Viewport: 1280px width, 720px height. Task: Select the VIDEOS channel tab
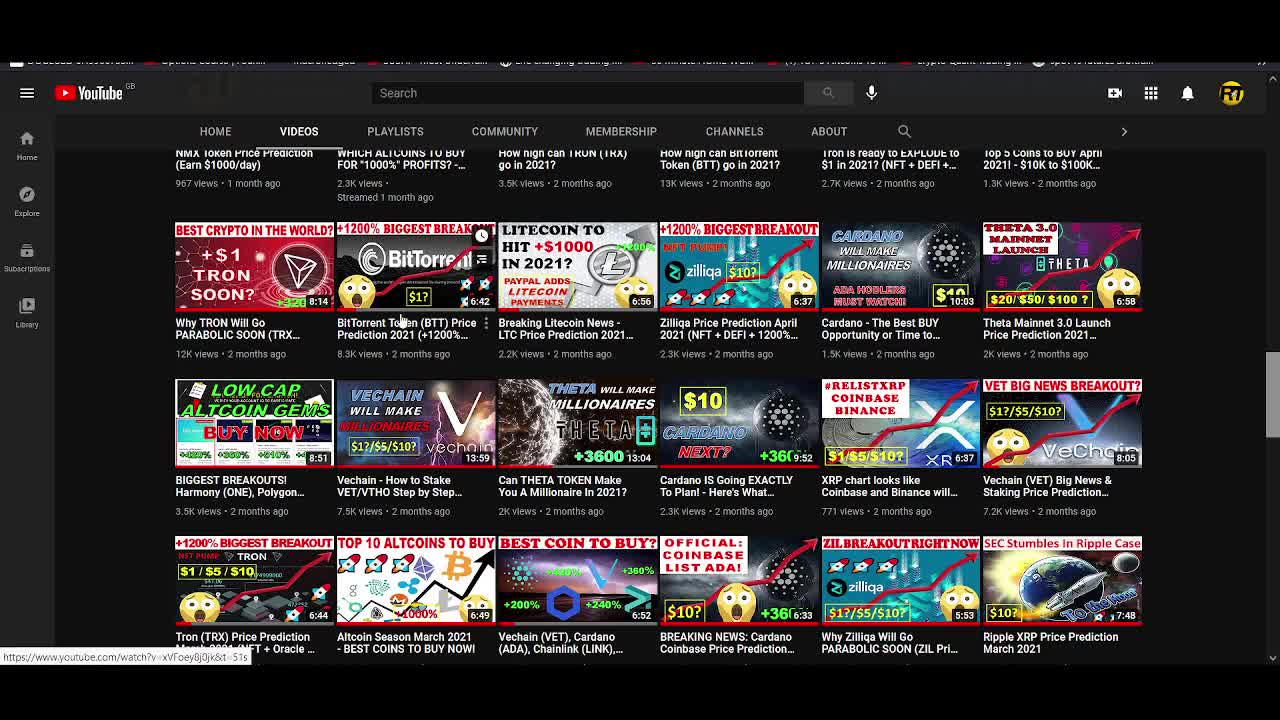tap(299, 131)
